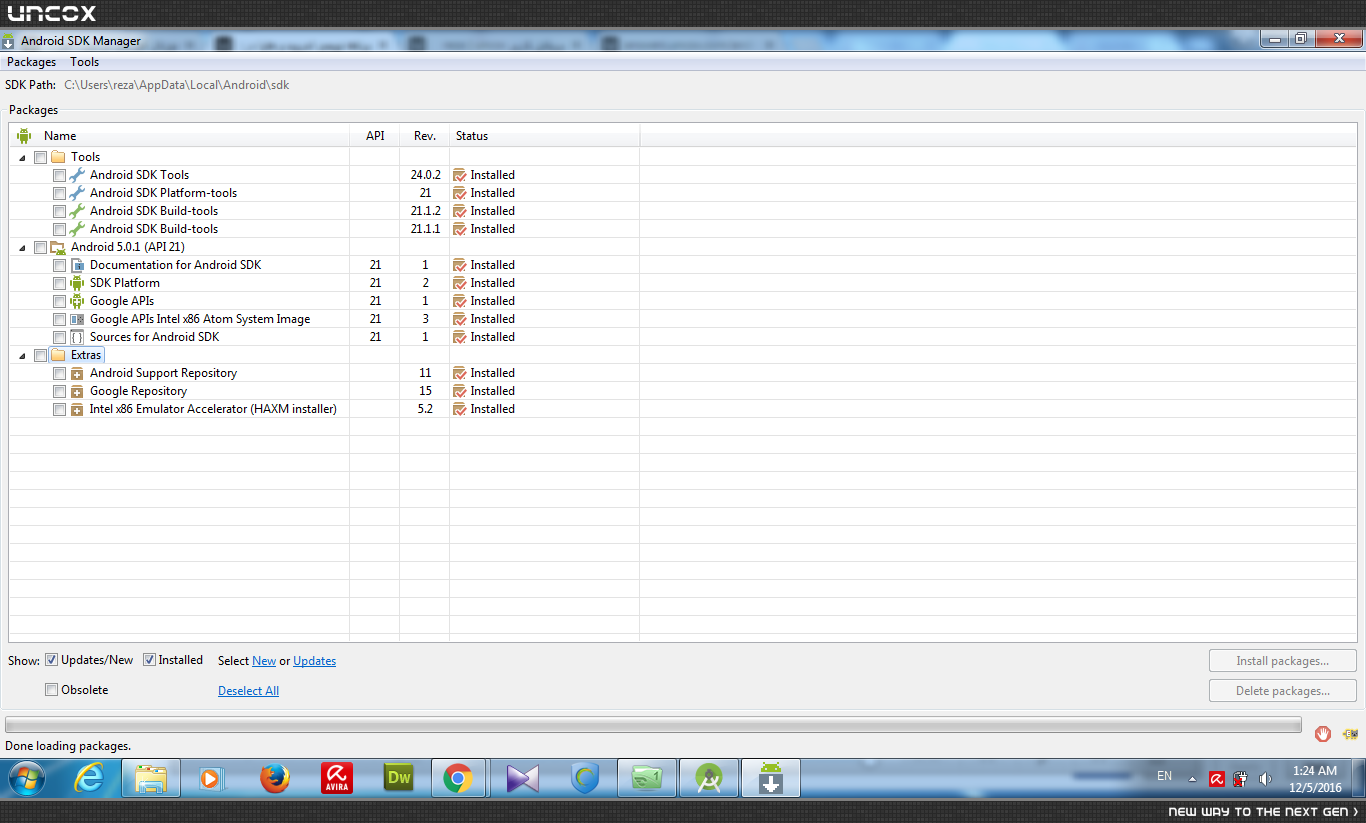
Task: Click the API column header
Action: [x=375, y=136]
